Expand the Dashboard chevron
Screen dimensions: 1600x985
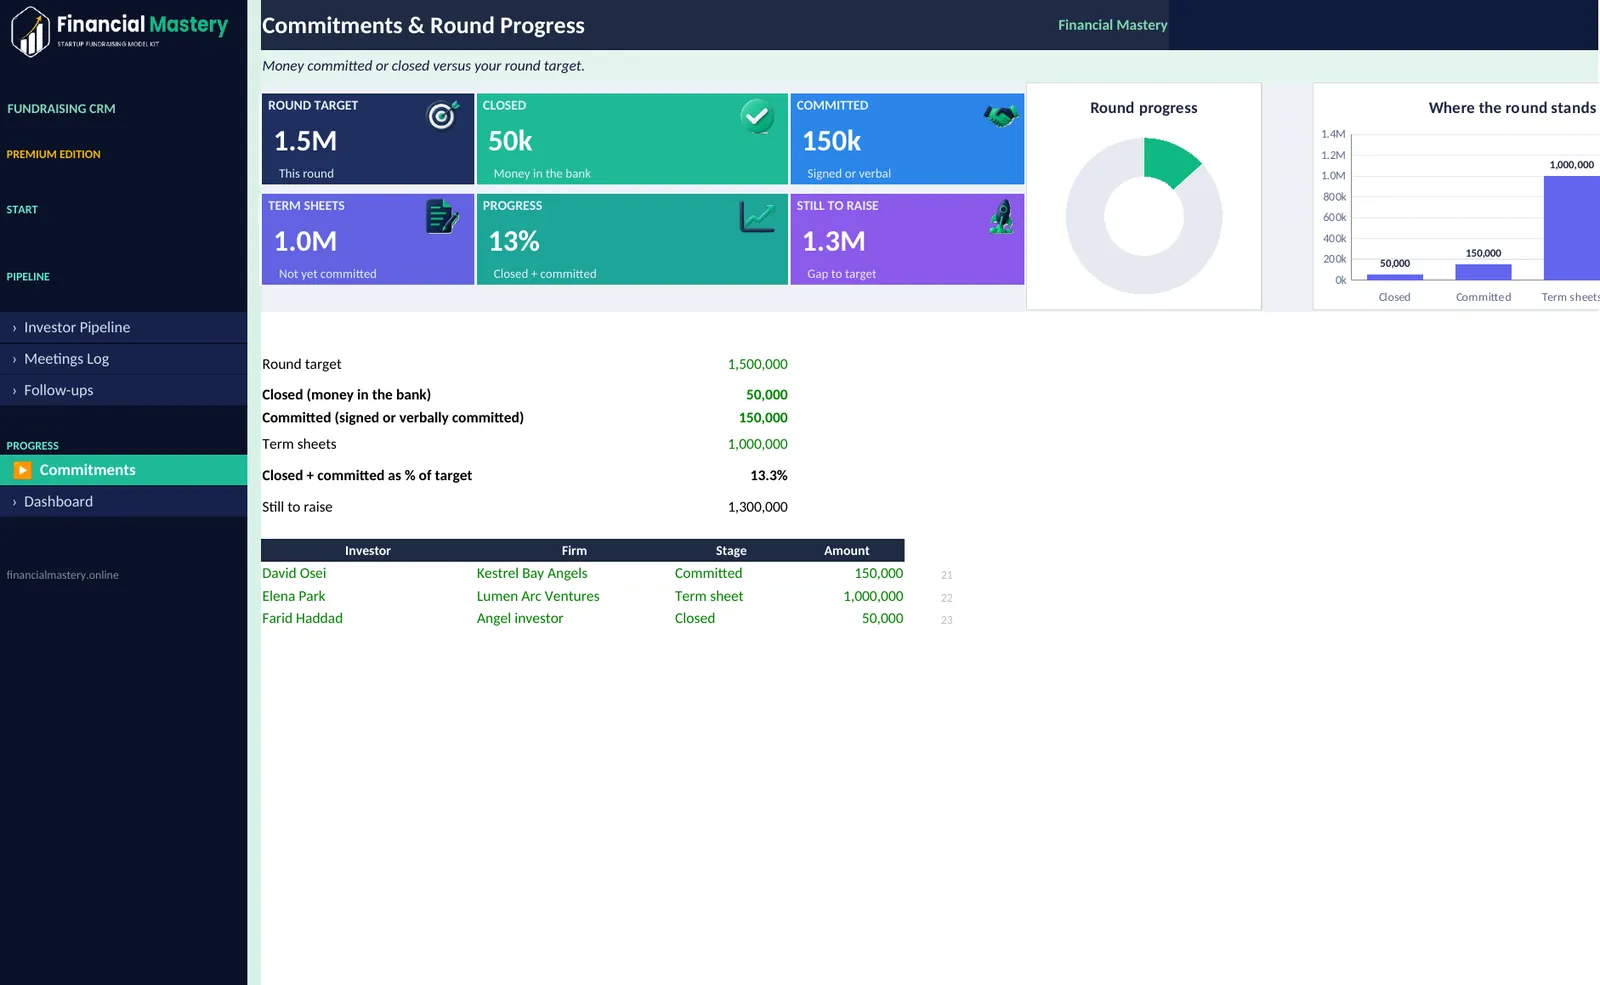coord(14,502)
